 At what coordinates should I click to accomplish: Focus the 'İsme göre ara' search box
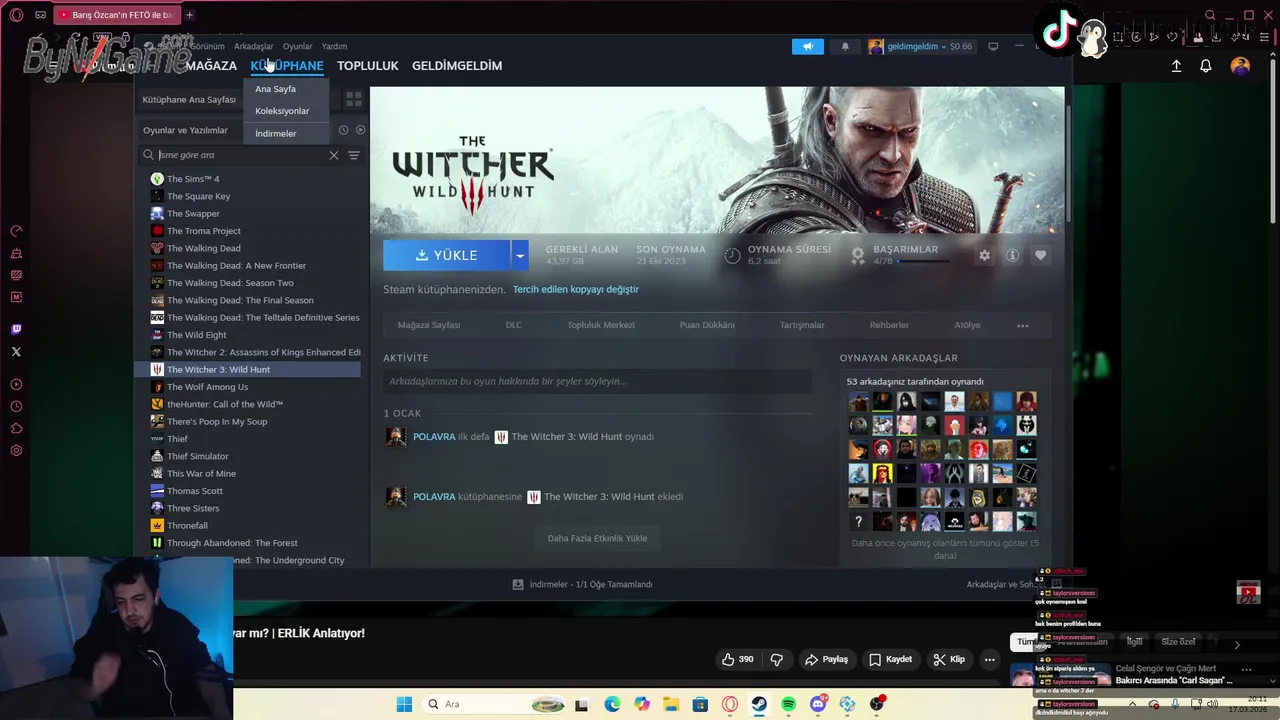240,155
